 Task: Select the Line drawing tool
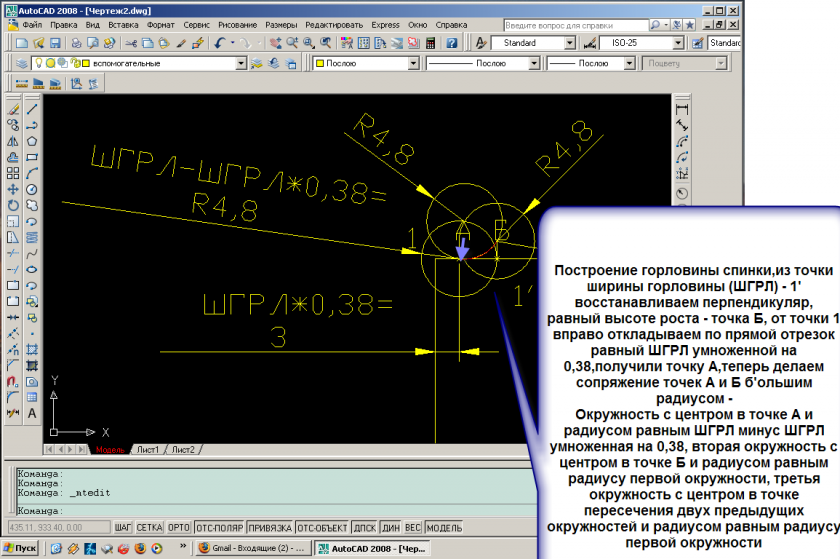tap(32, 109)
